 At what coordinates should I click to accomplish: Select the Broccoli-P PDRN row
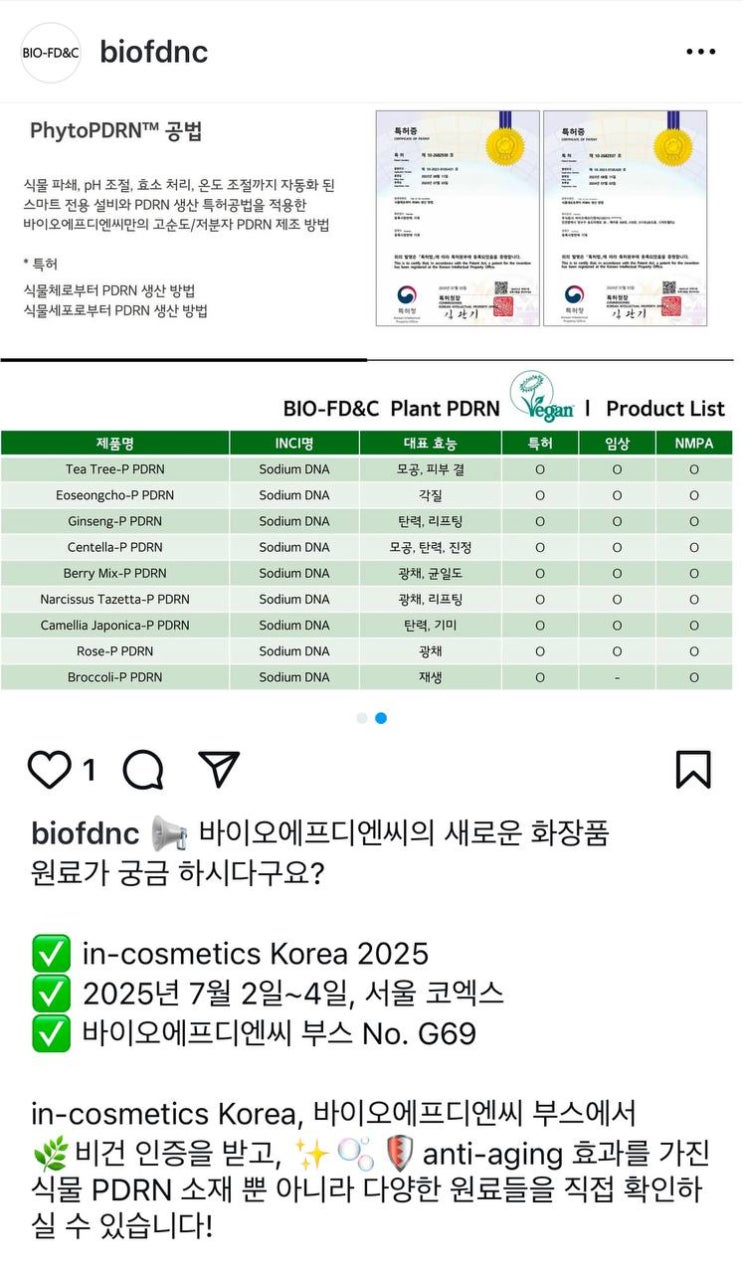coord(114,677)
